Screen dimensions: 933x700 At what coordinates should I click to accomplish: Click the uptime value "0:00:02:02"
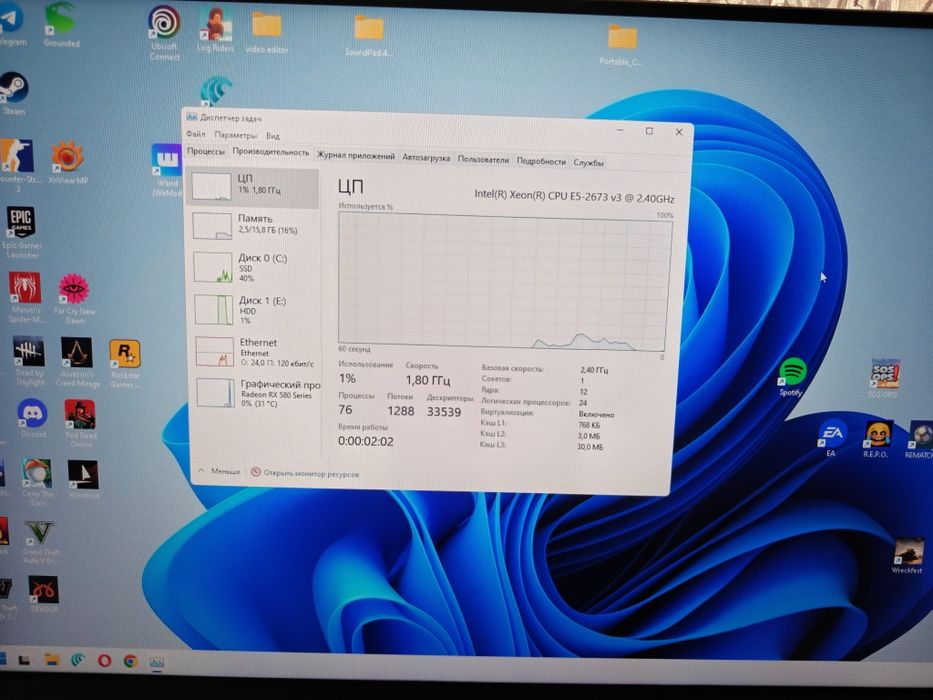(x=365, y=441)
